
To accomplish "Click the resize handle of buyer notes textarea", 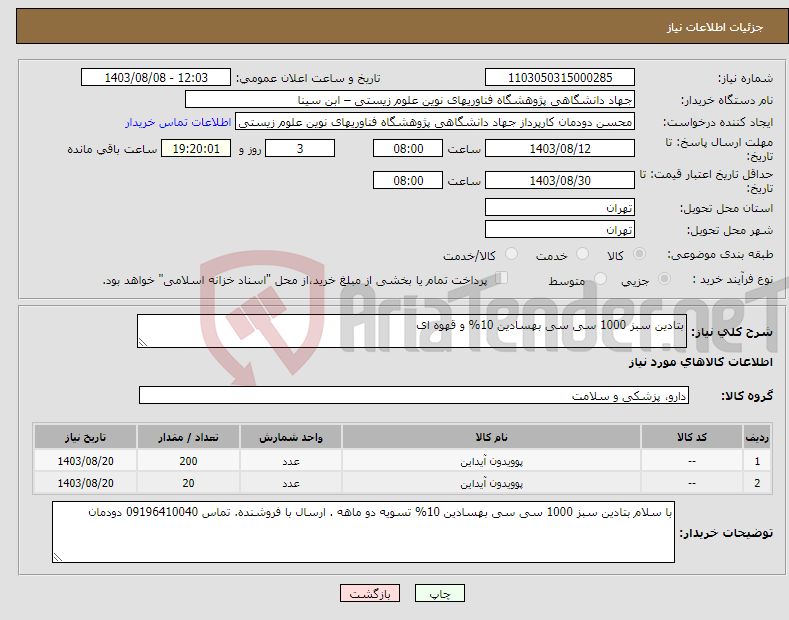I will tap(58, 557).
